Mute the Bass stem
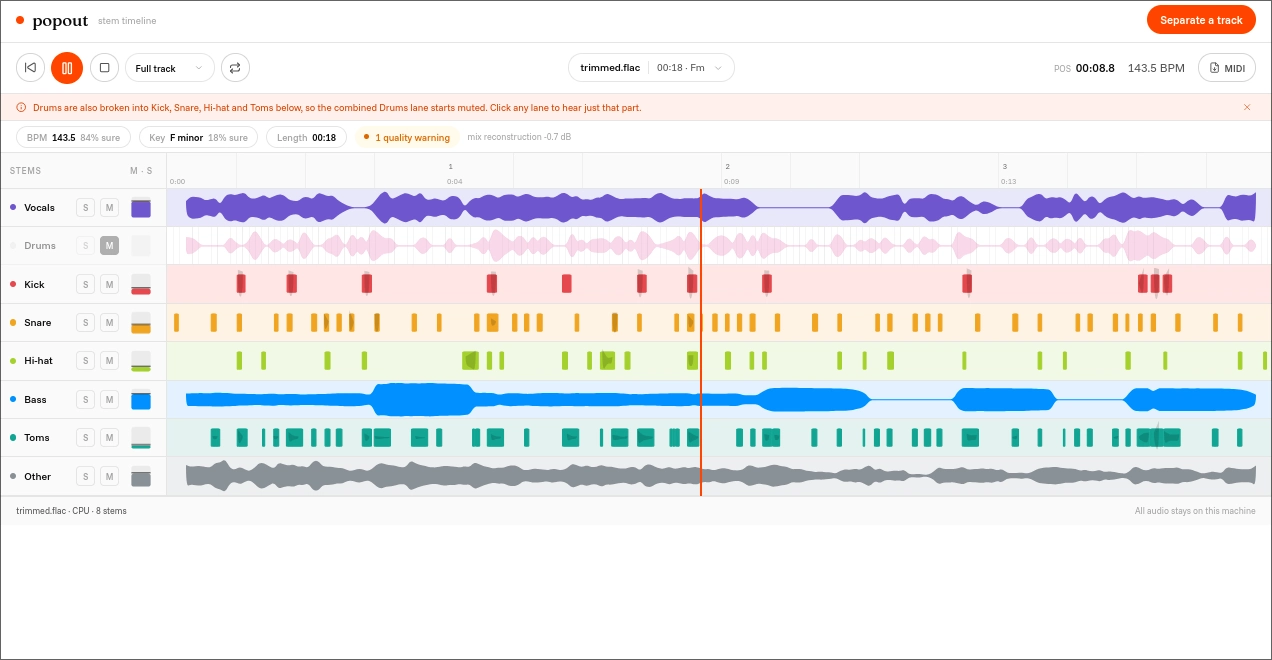This screenshot has width=1272, height=660. tap(110, 400)
